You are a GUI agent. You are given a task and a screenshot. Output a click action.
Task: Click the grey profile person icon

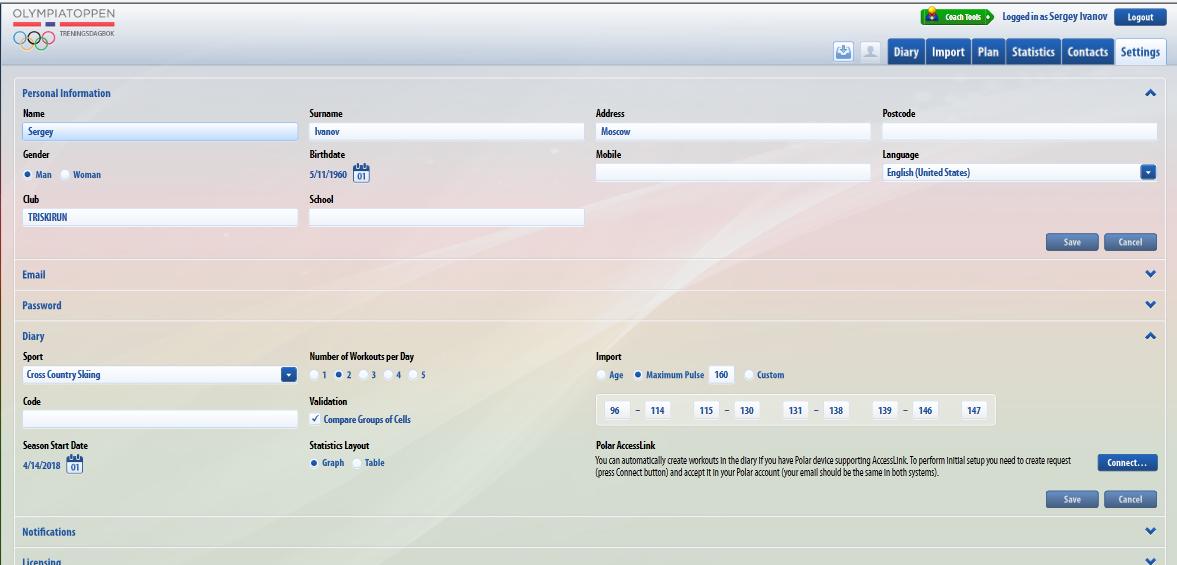coord(870,52)
